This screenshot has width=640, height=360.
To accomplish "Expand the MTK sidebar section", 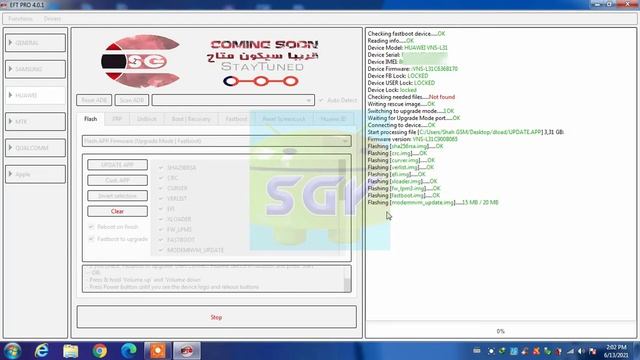I will tap(36, 122).
